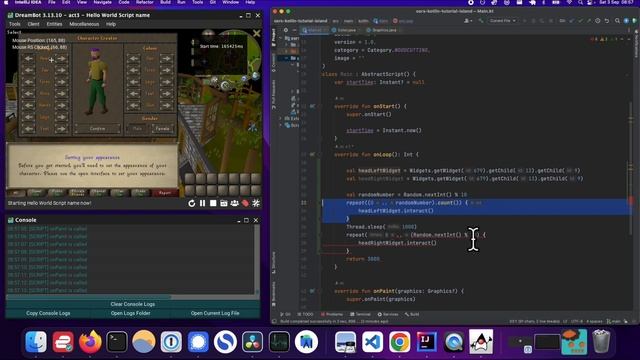The height and width of the screenshot is (360, 640).
Task: Click the rollback undo arrow icon
Action: point(607,20)
